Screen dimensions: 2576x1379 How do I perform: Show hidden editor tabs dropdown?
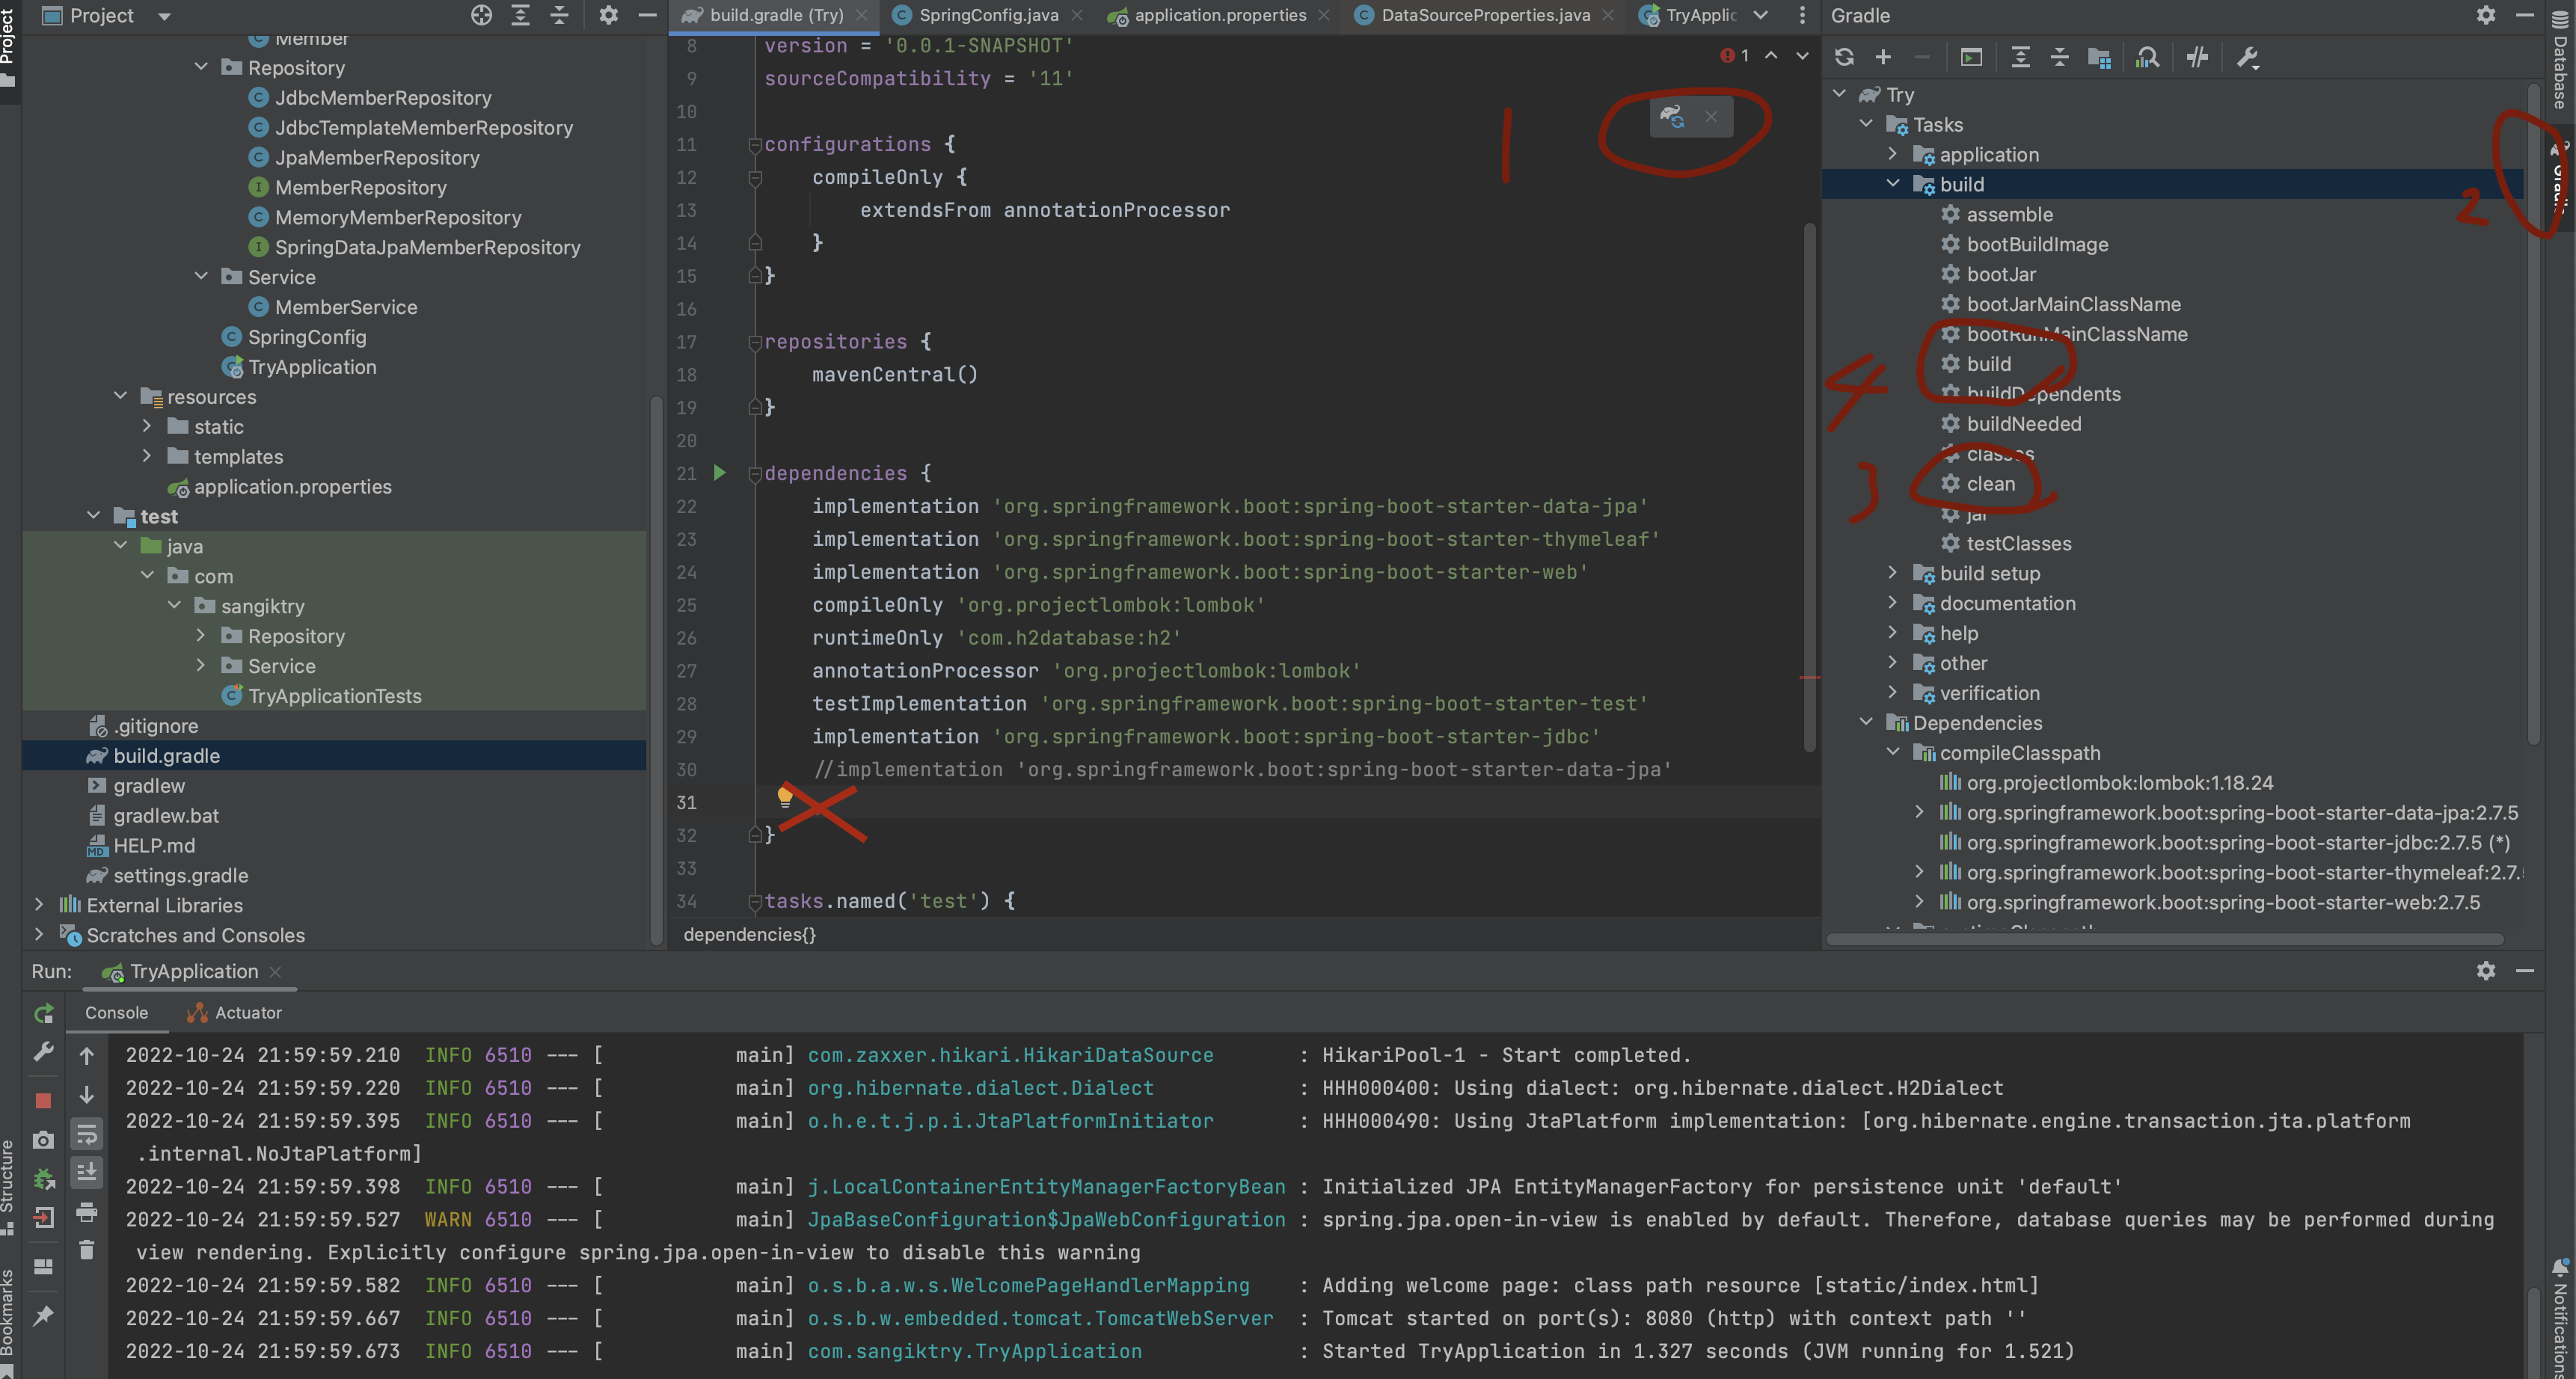click(1761, 15)
